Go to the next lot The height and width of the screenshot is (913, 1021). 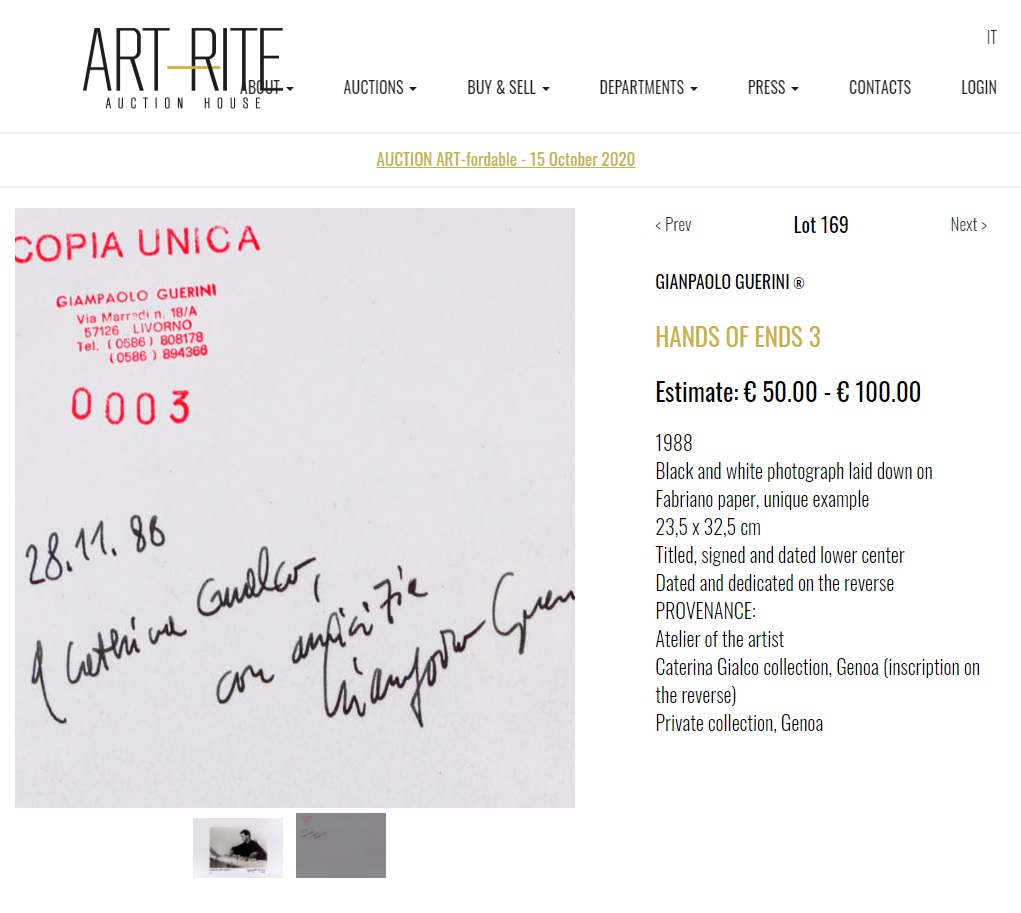(968, 225)
